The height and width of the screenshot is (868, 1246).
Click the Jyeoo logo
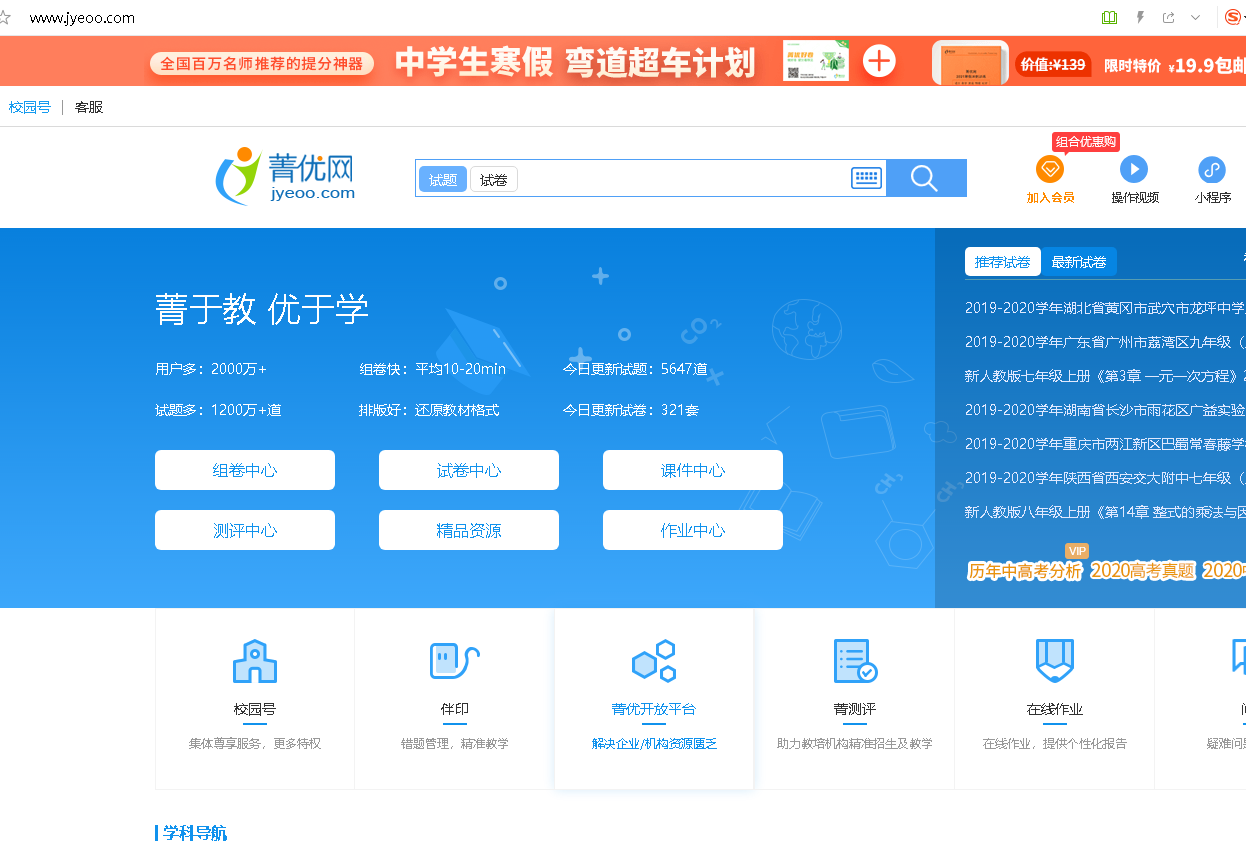[x=285, y=176]
